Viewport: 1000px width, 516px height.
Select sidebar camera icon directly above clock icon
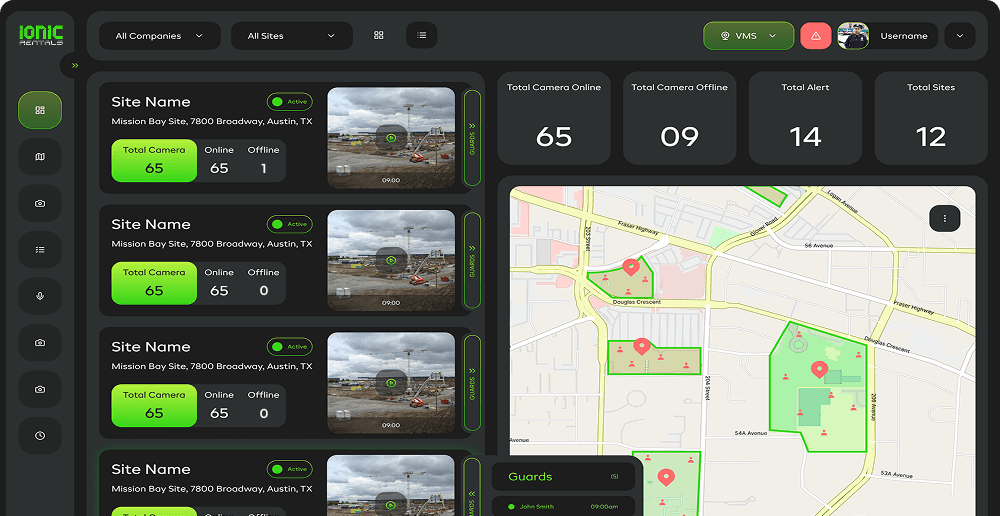coord(40,389)
